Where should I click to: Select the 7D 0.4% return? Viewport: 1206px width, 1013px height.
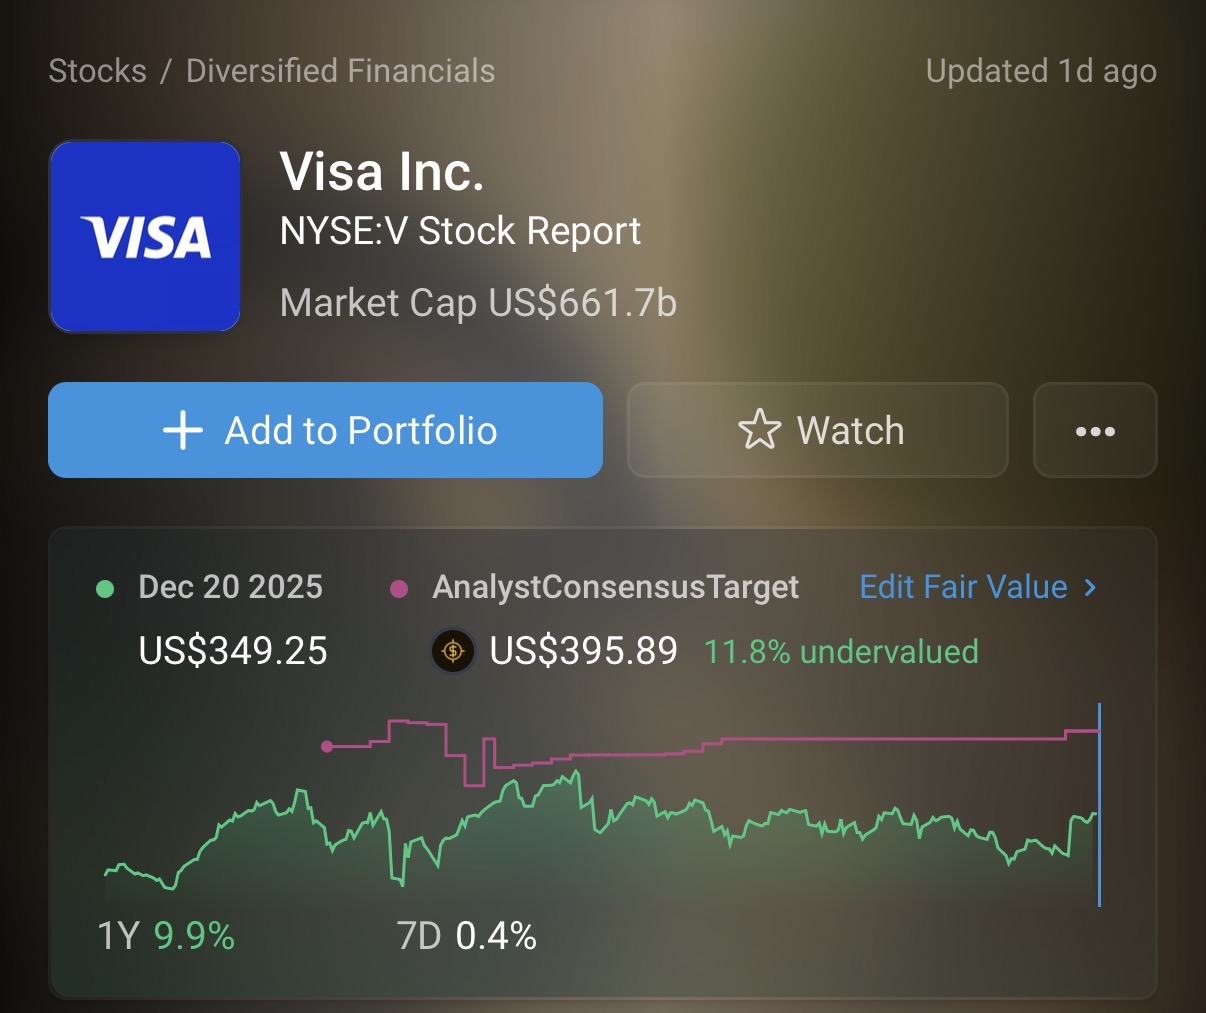[467, 936]
